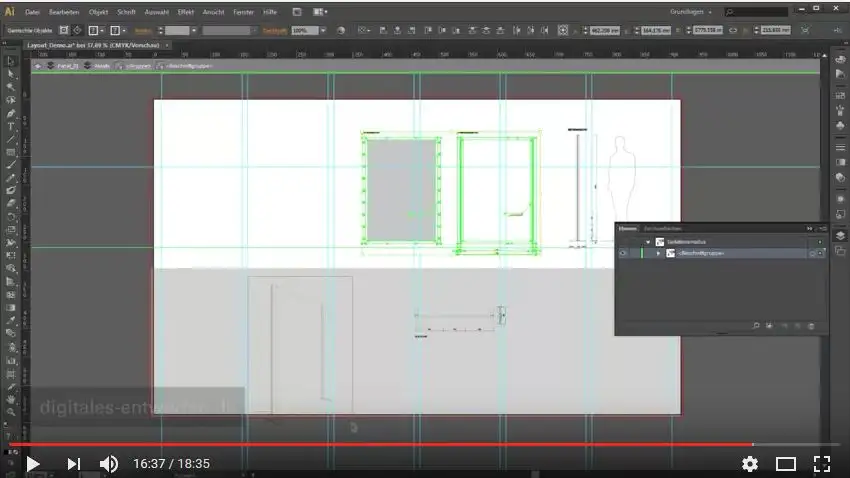Mute the video with the speaker icon
The width and height of the screenshot is (850, 478).
[x=109, y=464]
